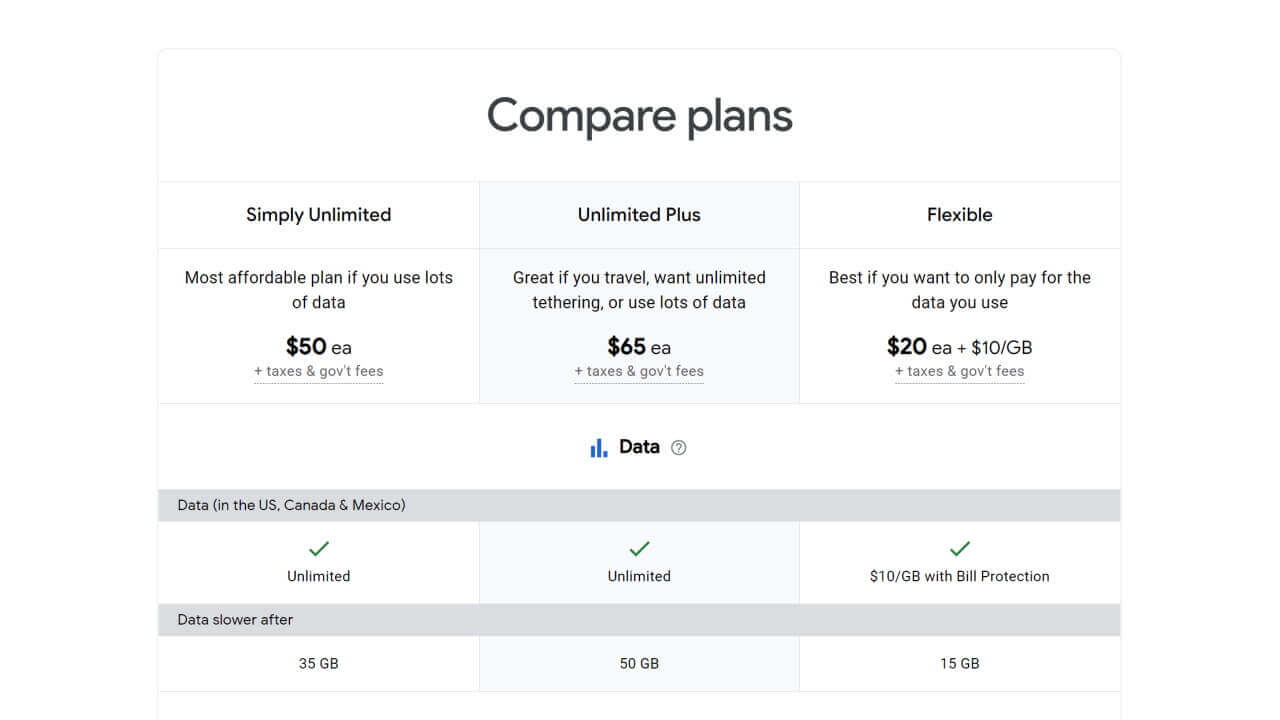The image size is (1280, 720).
Task: Click "$10/GB with Bill Protection" text
Action: click(x=960, y=576)
